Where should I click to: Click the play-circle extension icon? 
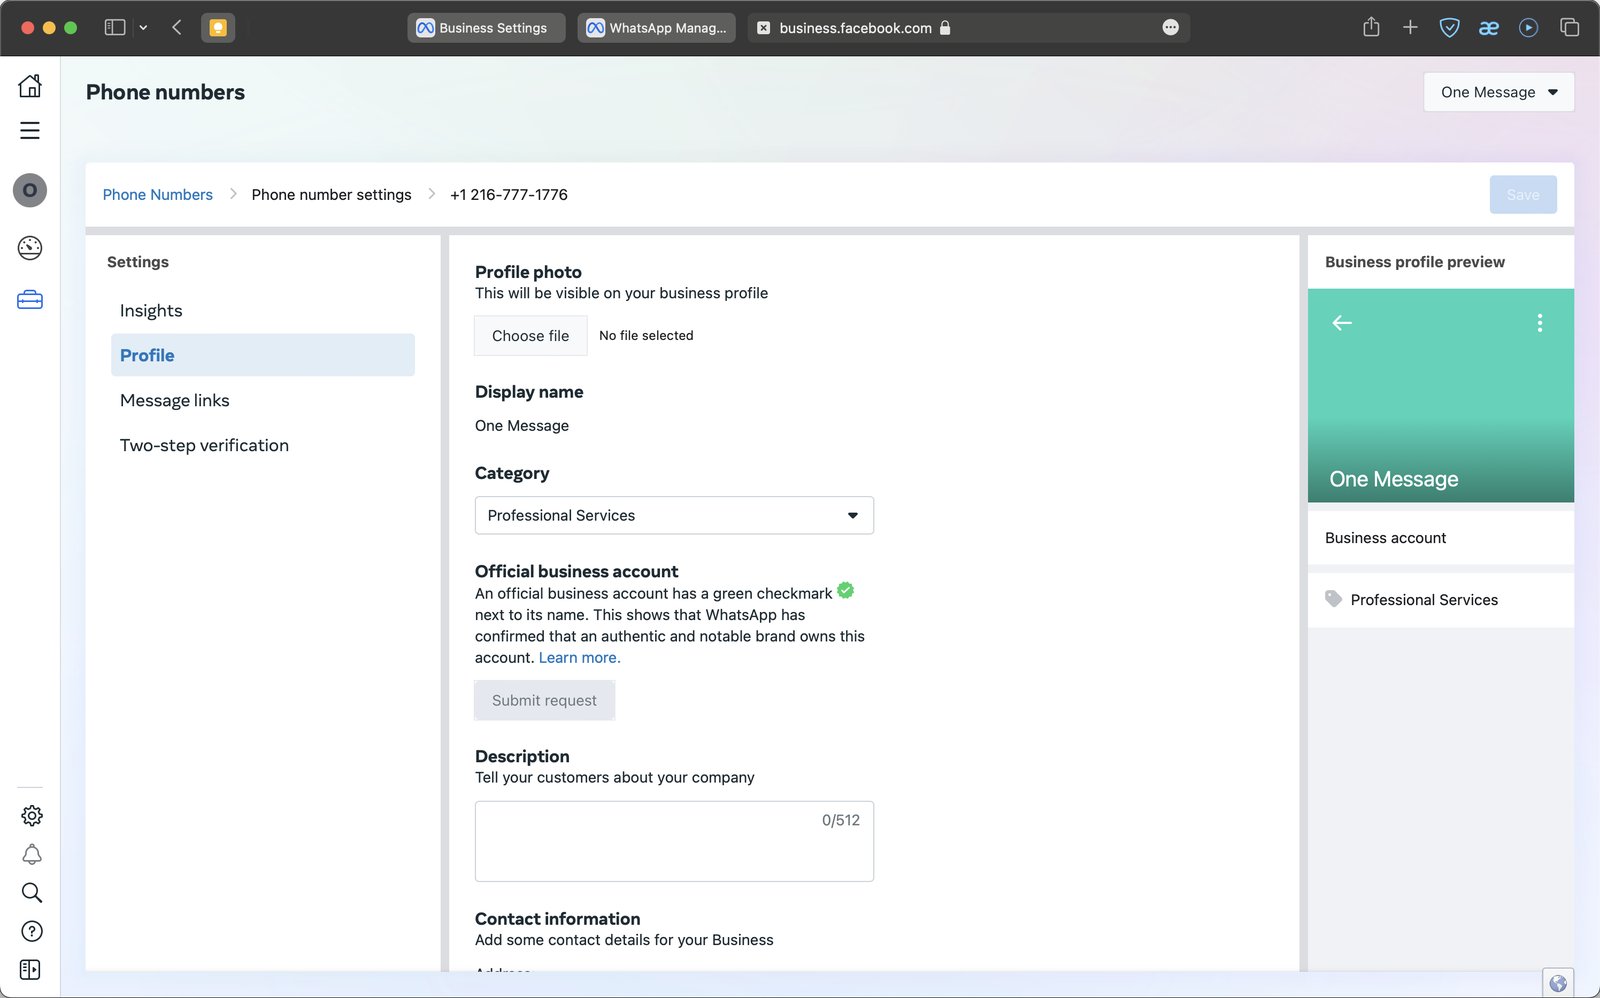tap(1528, 28)
